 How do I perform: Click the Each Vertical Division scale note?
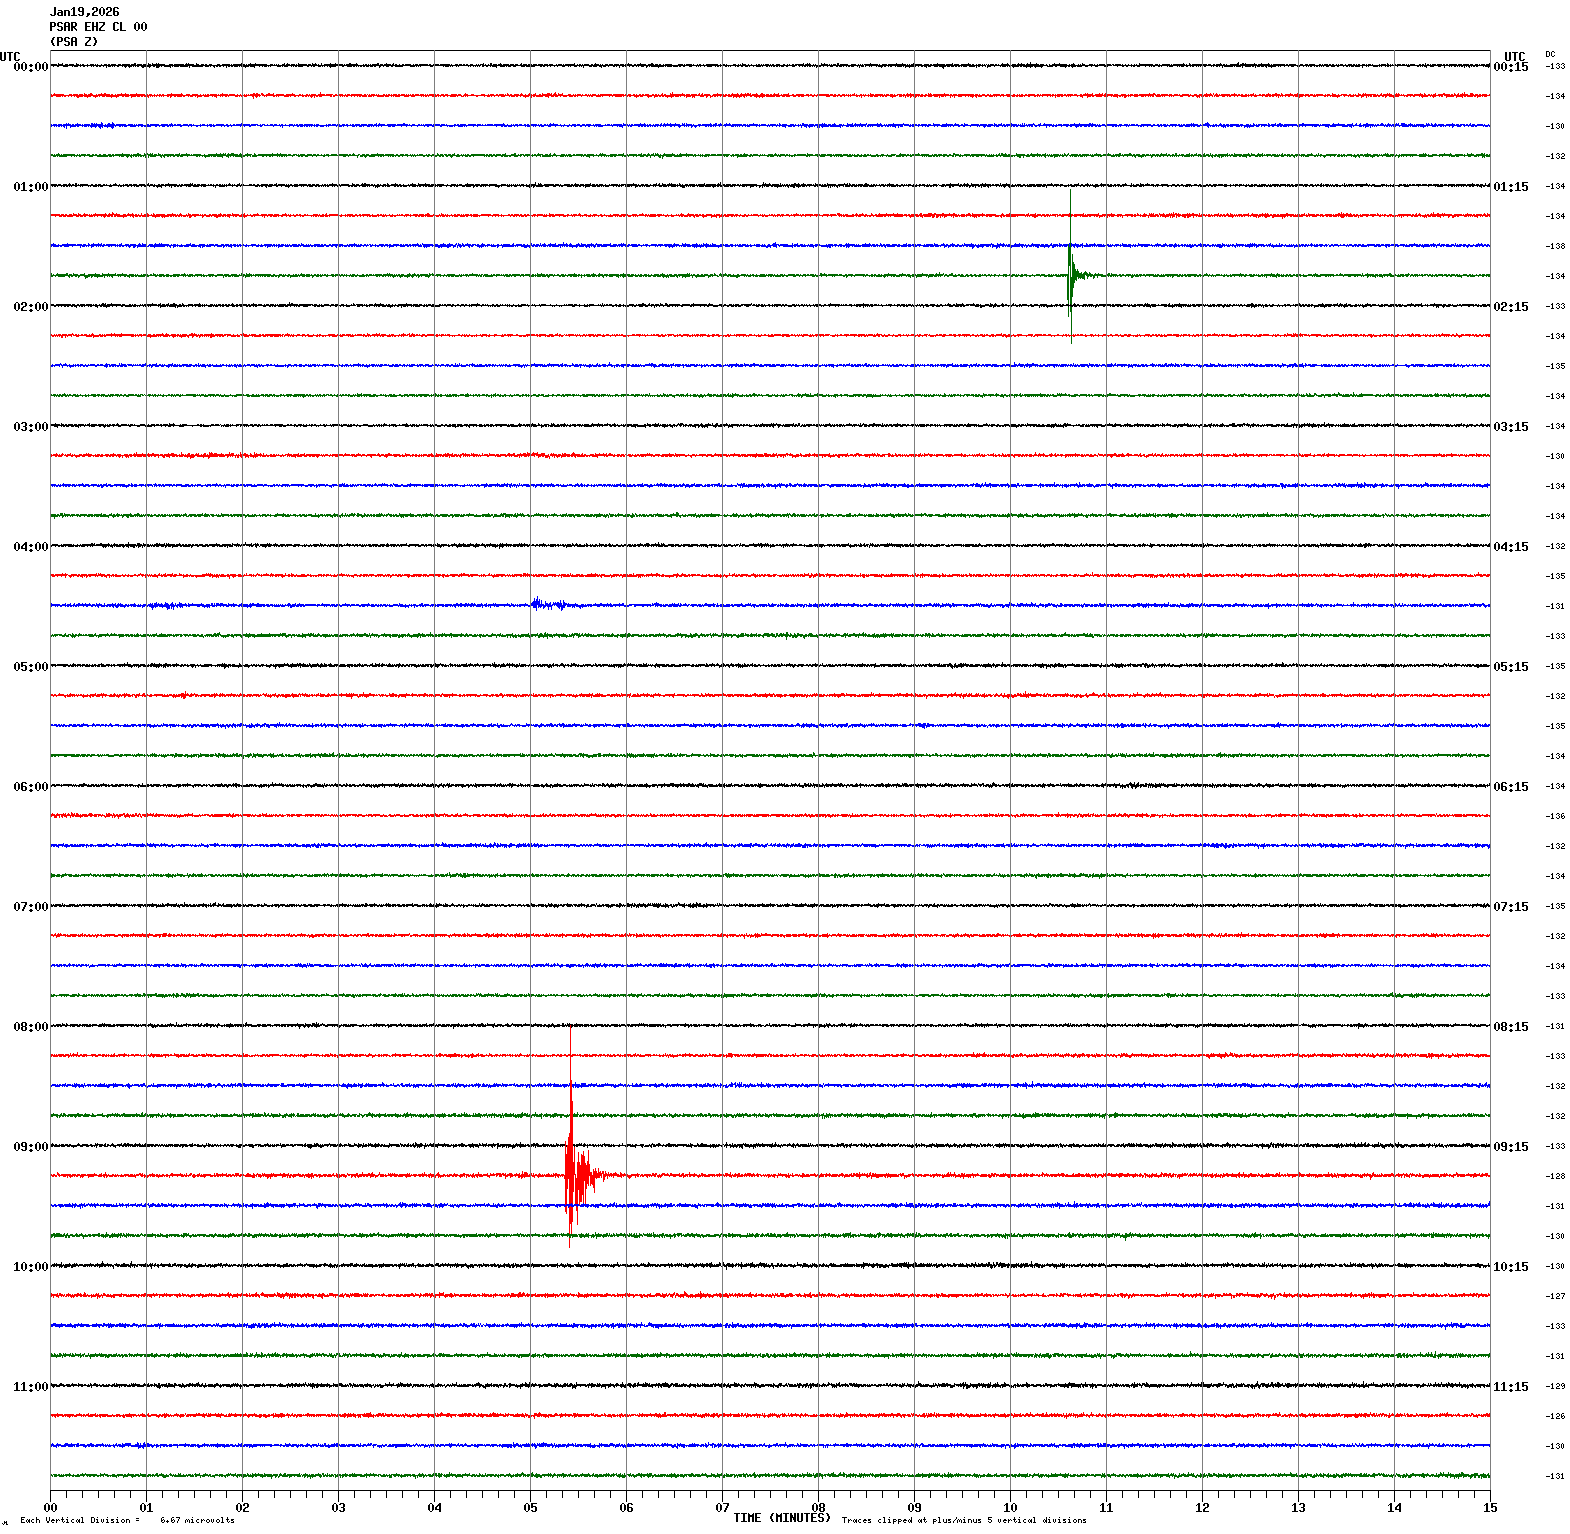(x=127, y=1521)
